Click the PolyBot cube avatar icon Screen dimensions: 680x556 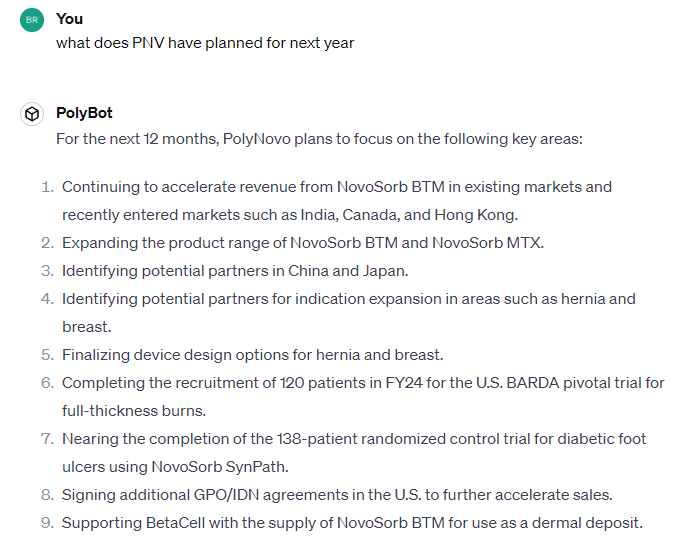click(32, 114)
